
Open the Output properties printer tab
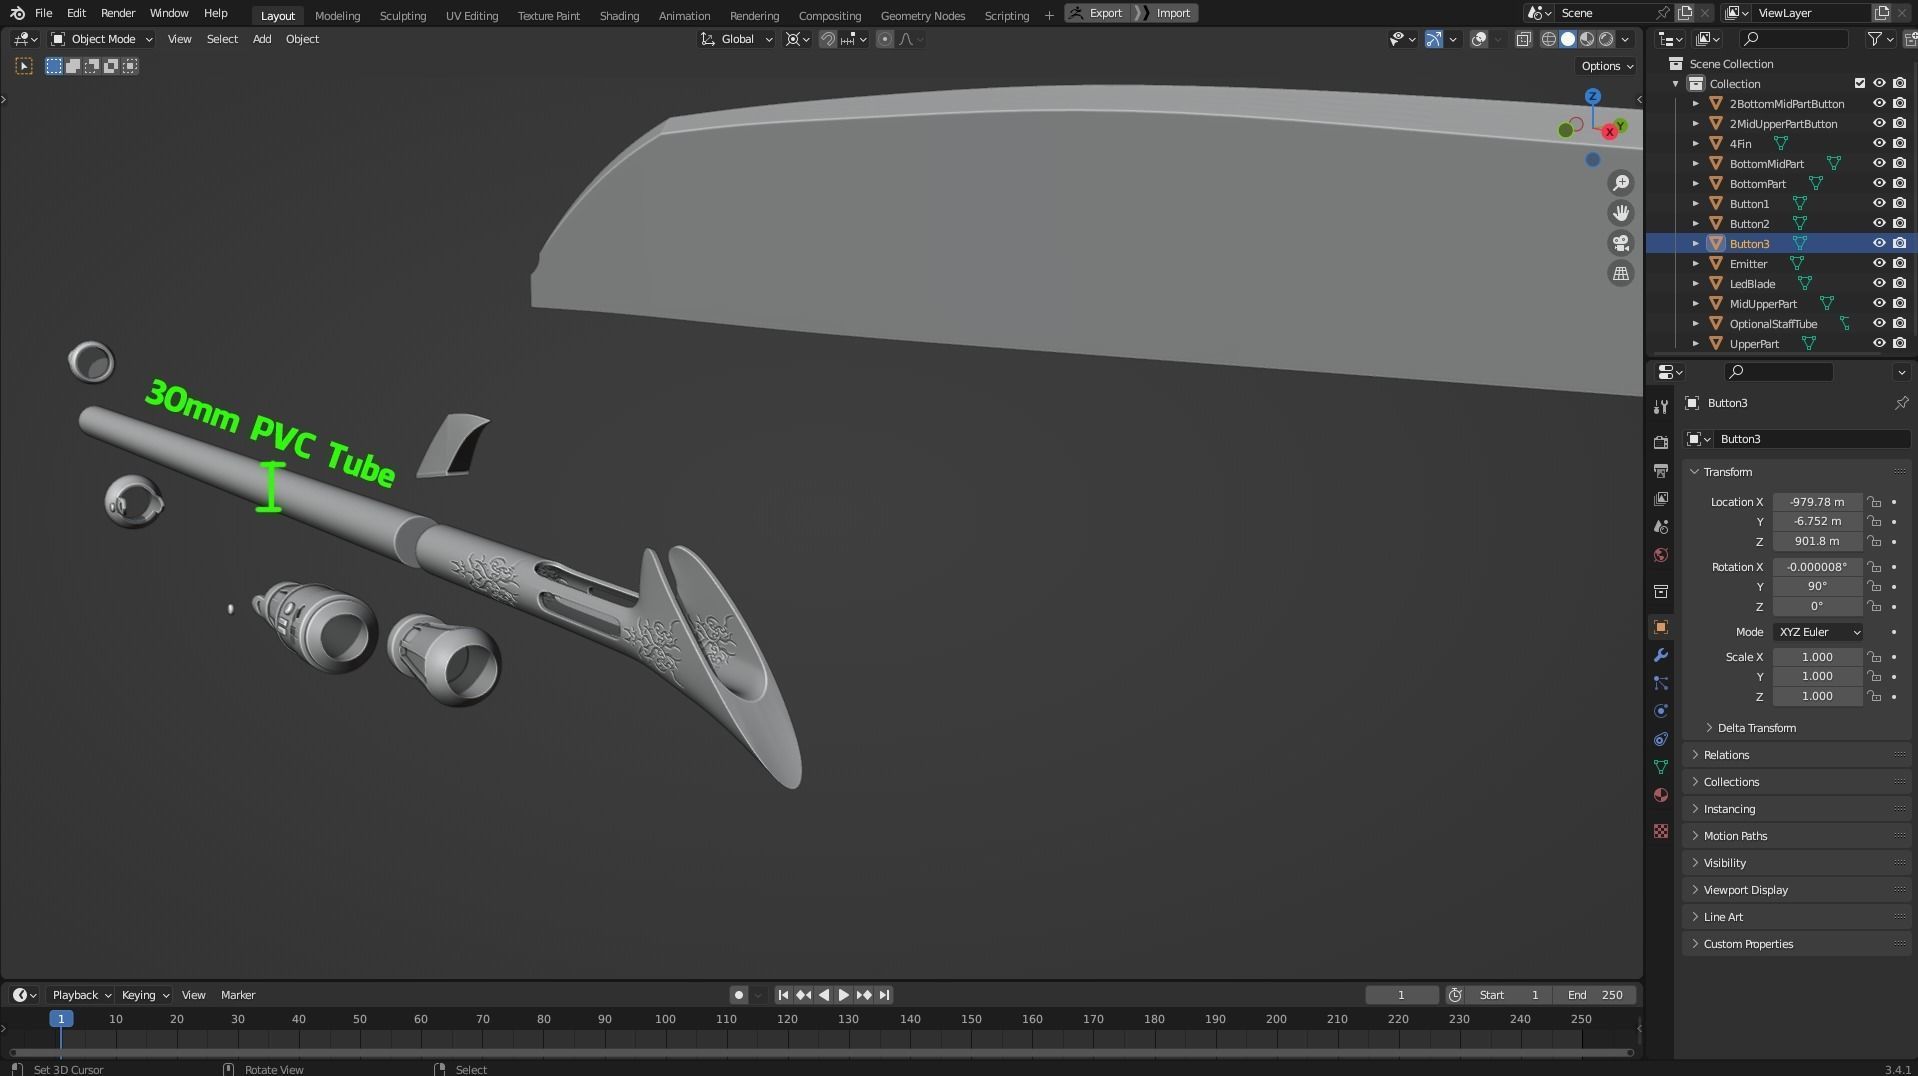[1661, 470]
